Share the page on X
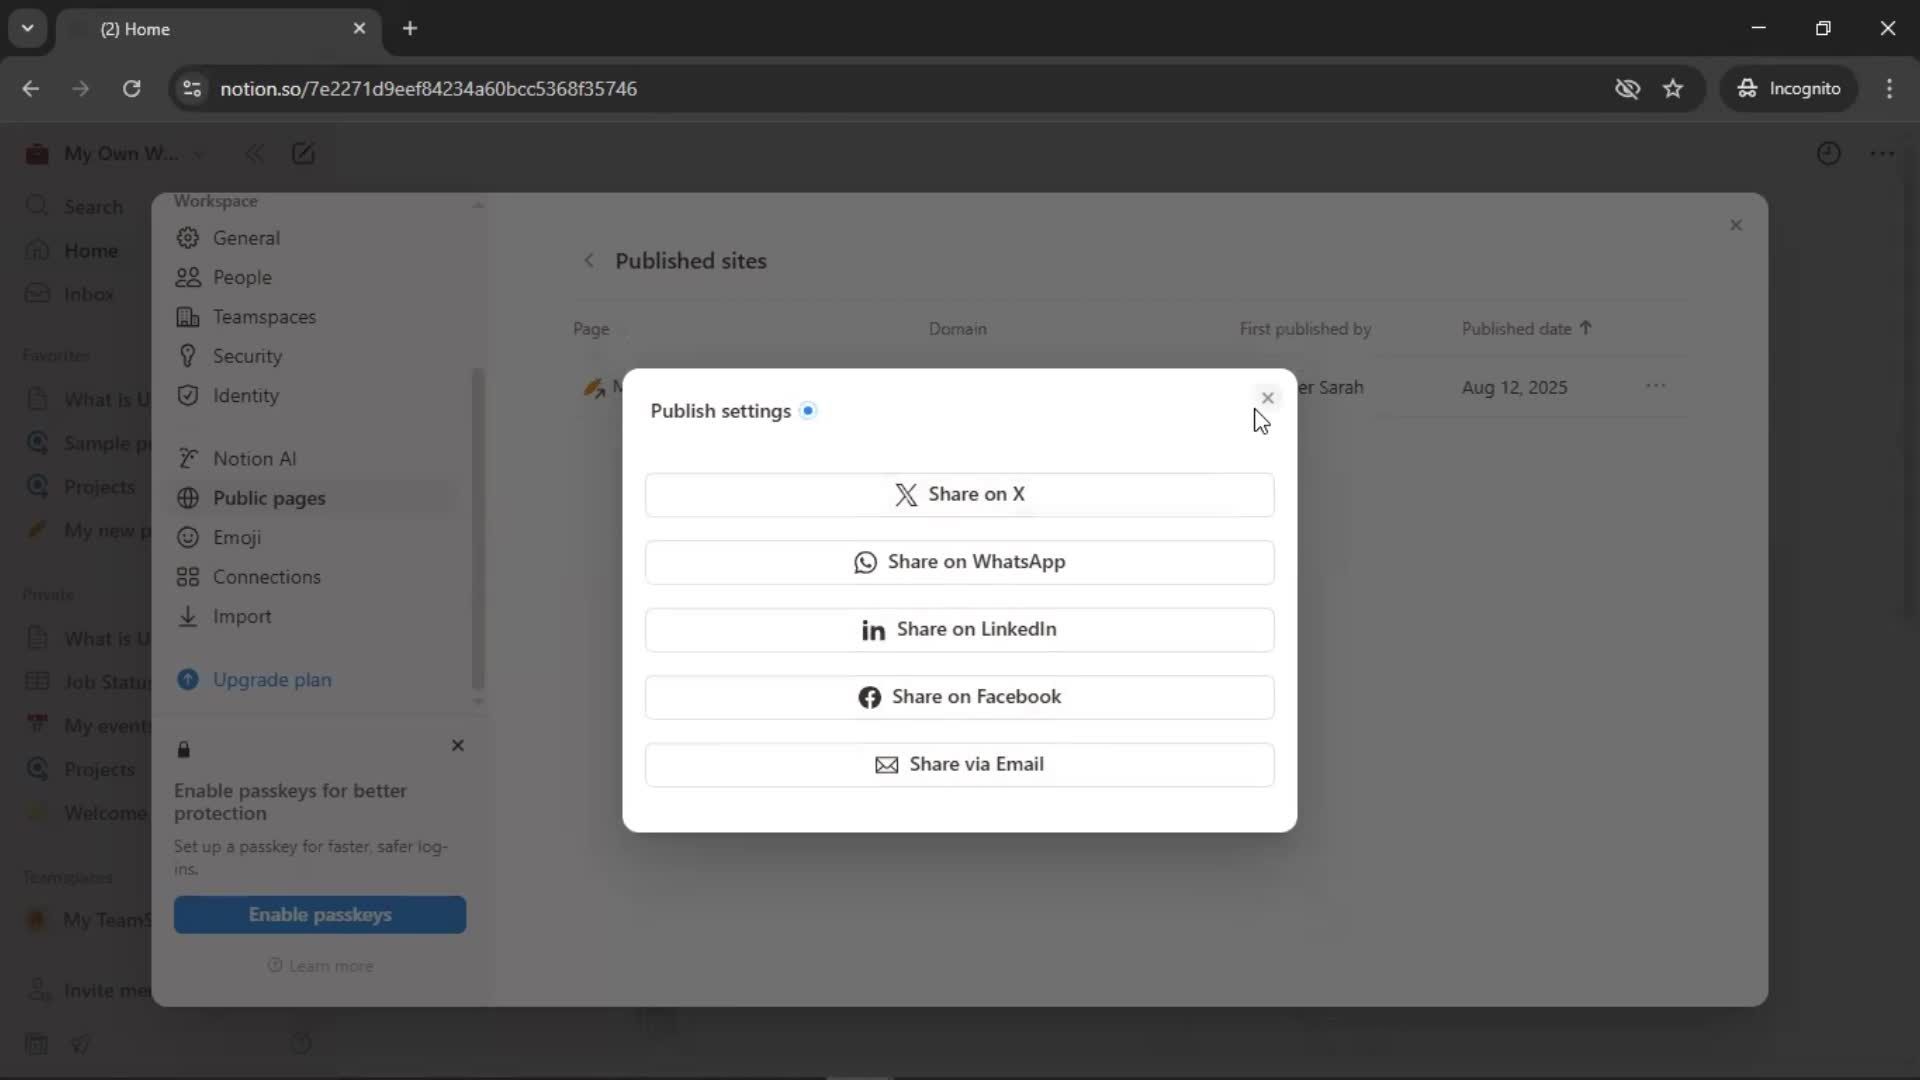Viewport: 1920px width, 1080px height. click(x=959, y=494)
